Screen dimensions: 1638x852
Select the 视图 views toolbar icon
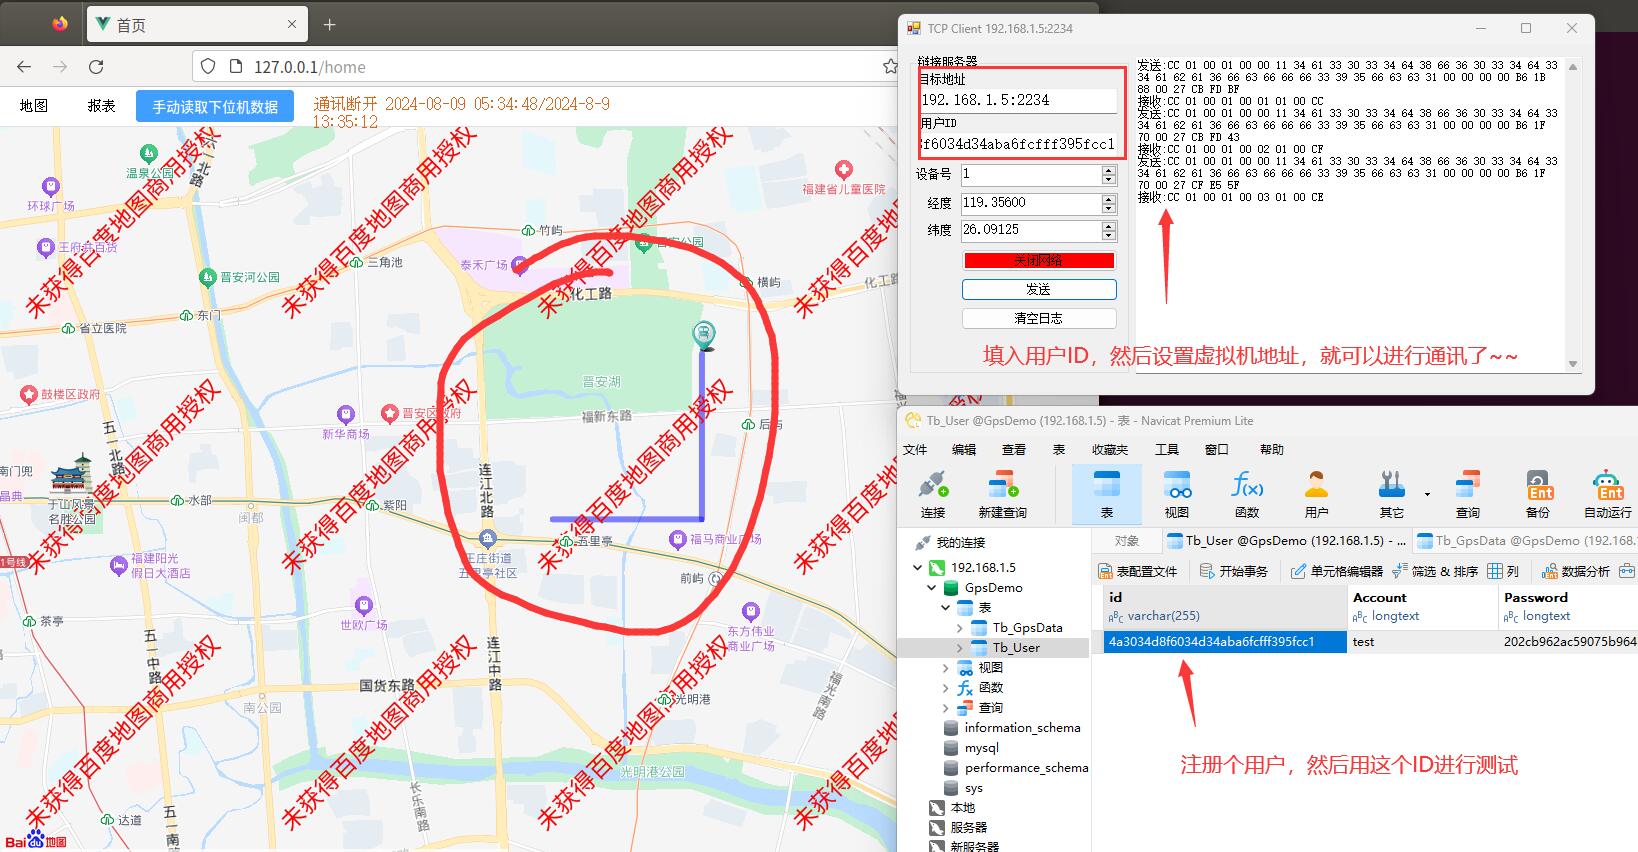[x=1176, y=495]
